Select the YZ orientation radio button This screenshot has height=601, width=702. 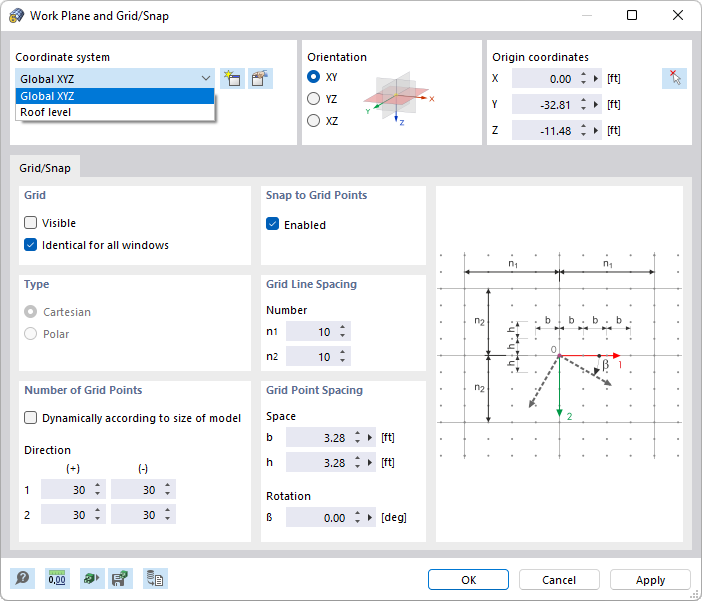(314, 99)
